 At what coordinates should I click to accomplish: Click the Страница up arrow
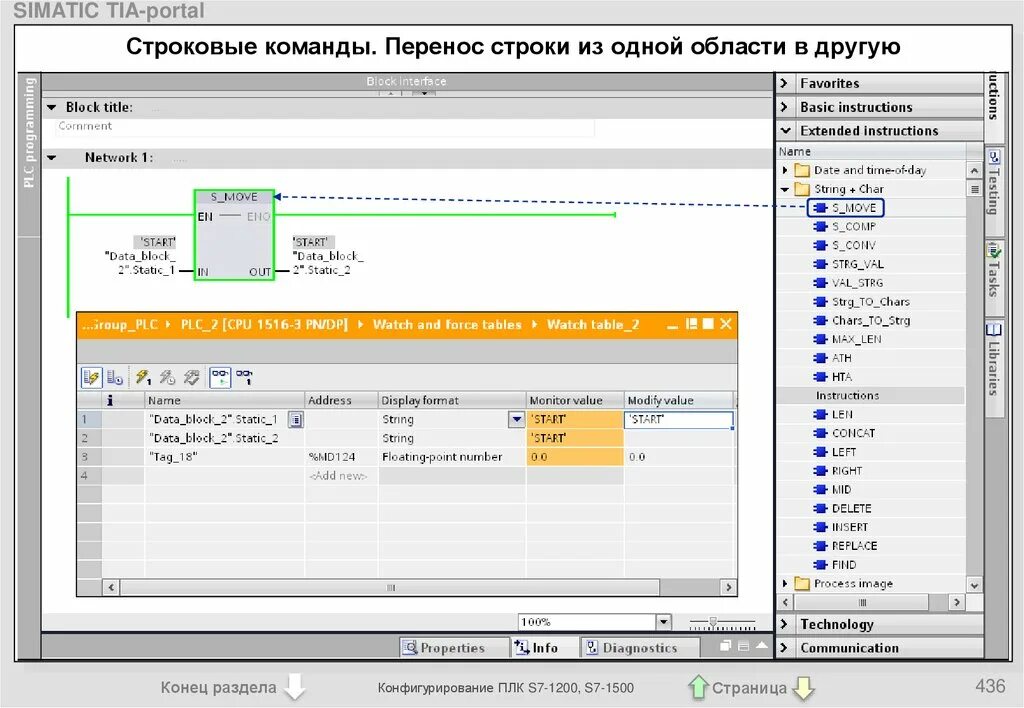(698, 687)
